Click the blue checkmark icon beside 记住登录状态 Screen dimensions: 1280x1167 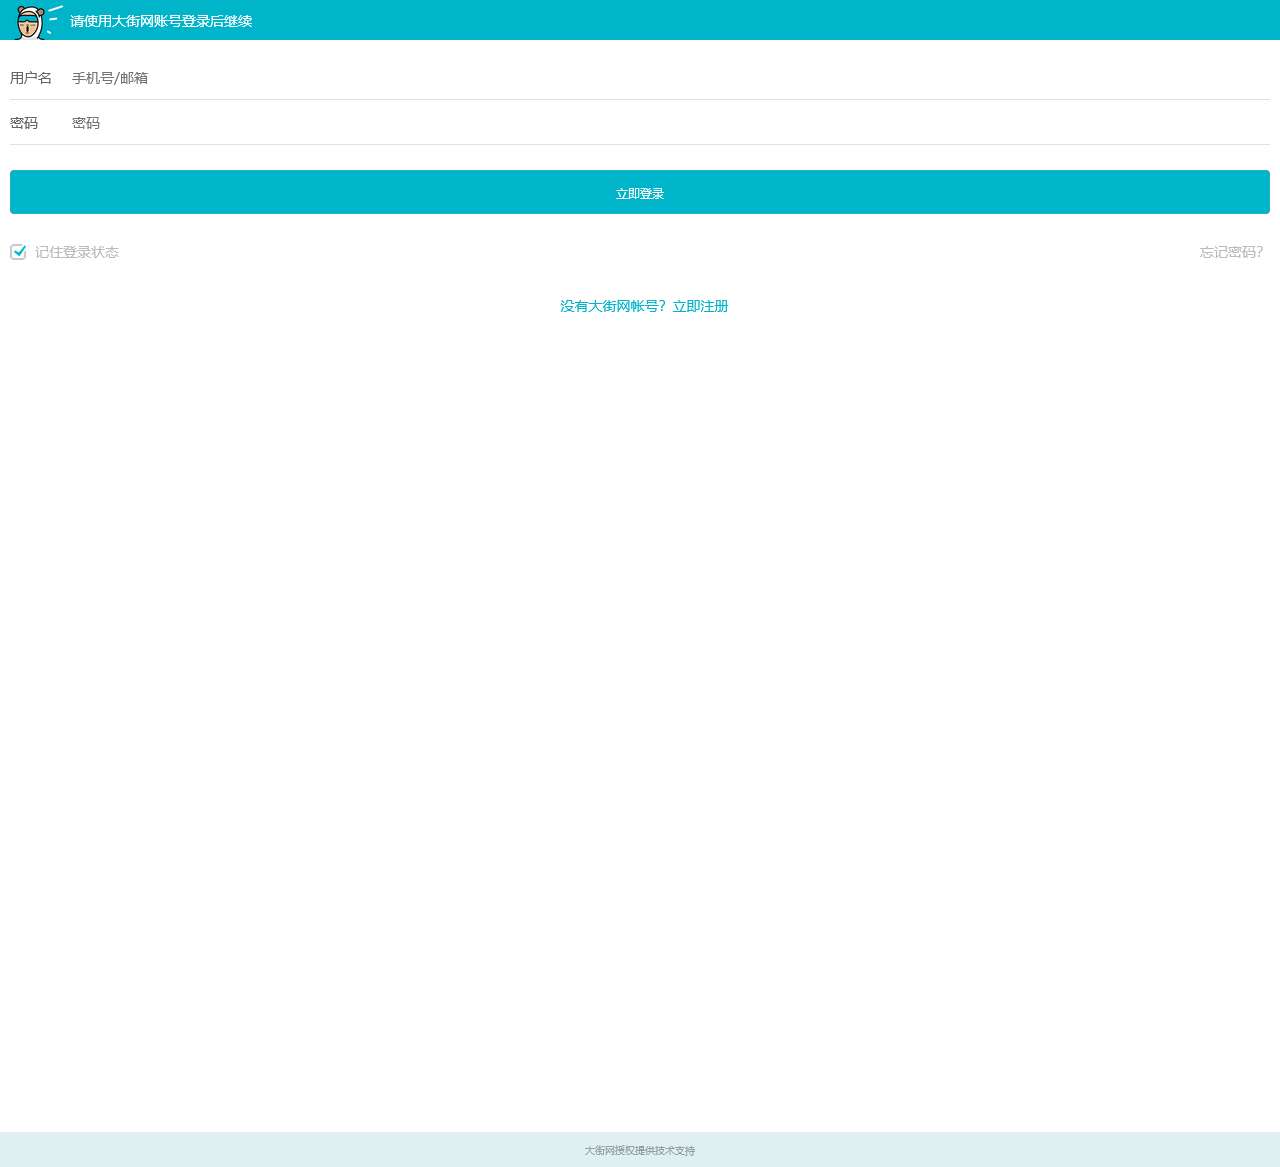tap(19, 251)
